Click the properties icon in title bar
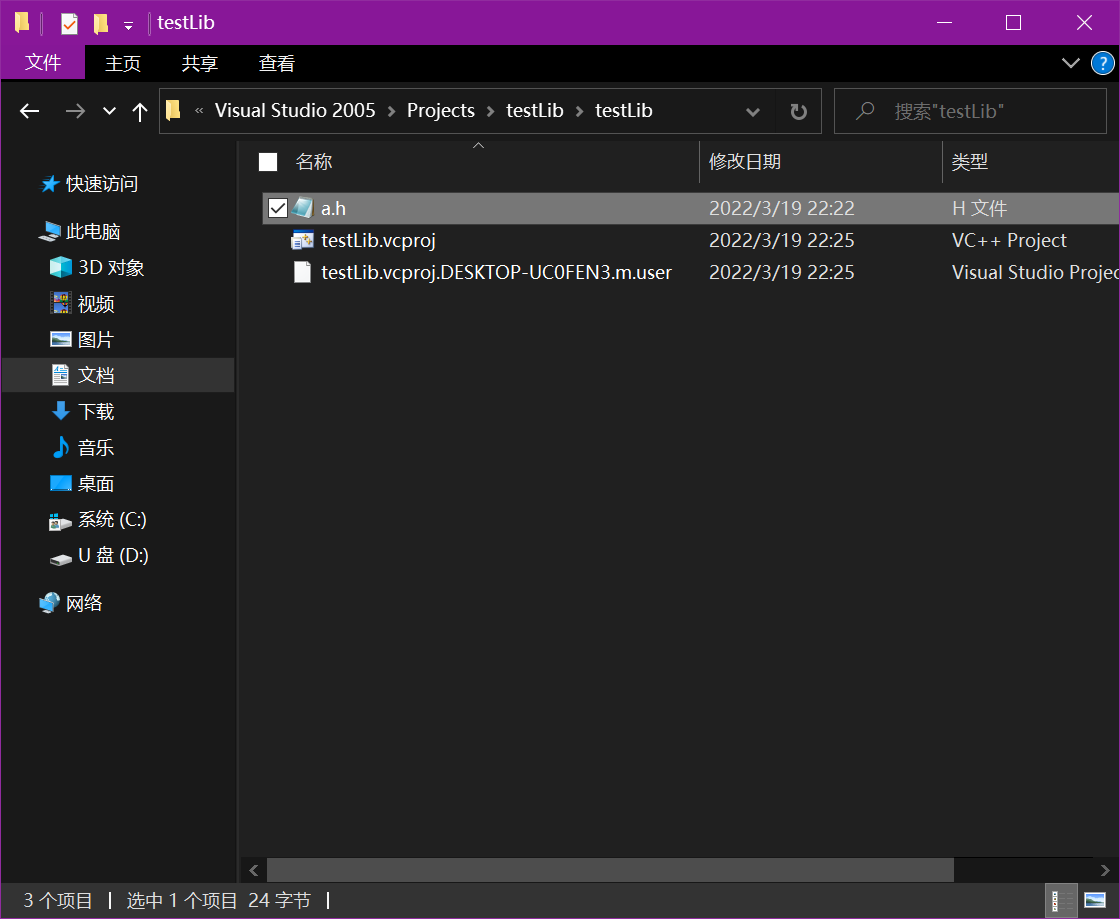Viewport: 1120px width, 919px height. coord(69,23)
